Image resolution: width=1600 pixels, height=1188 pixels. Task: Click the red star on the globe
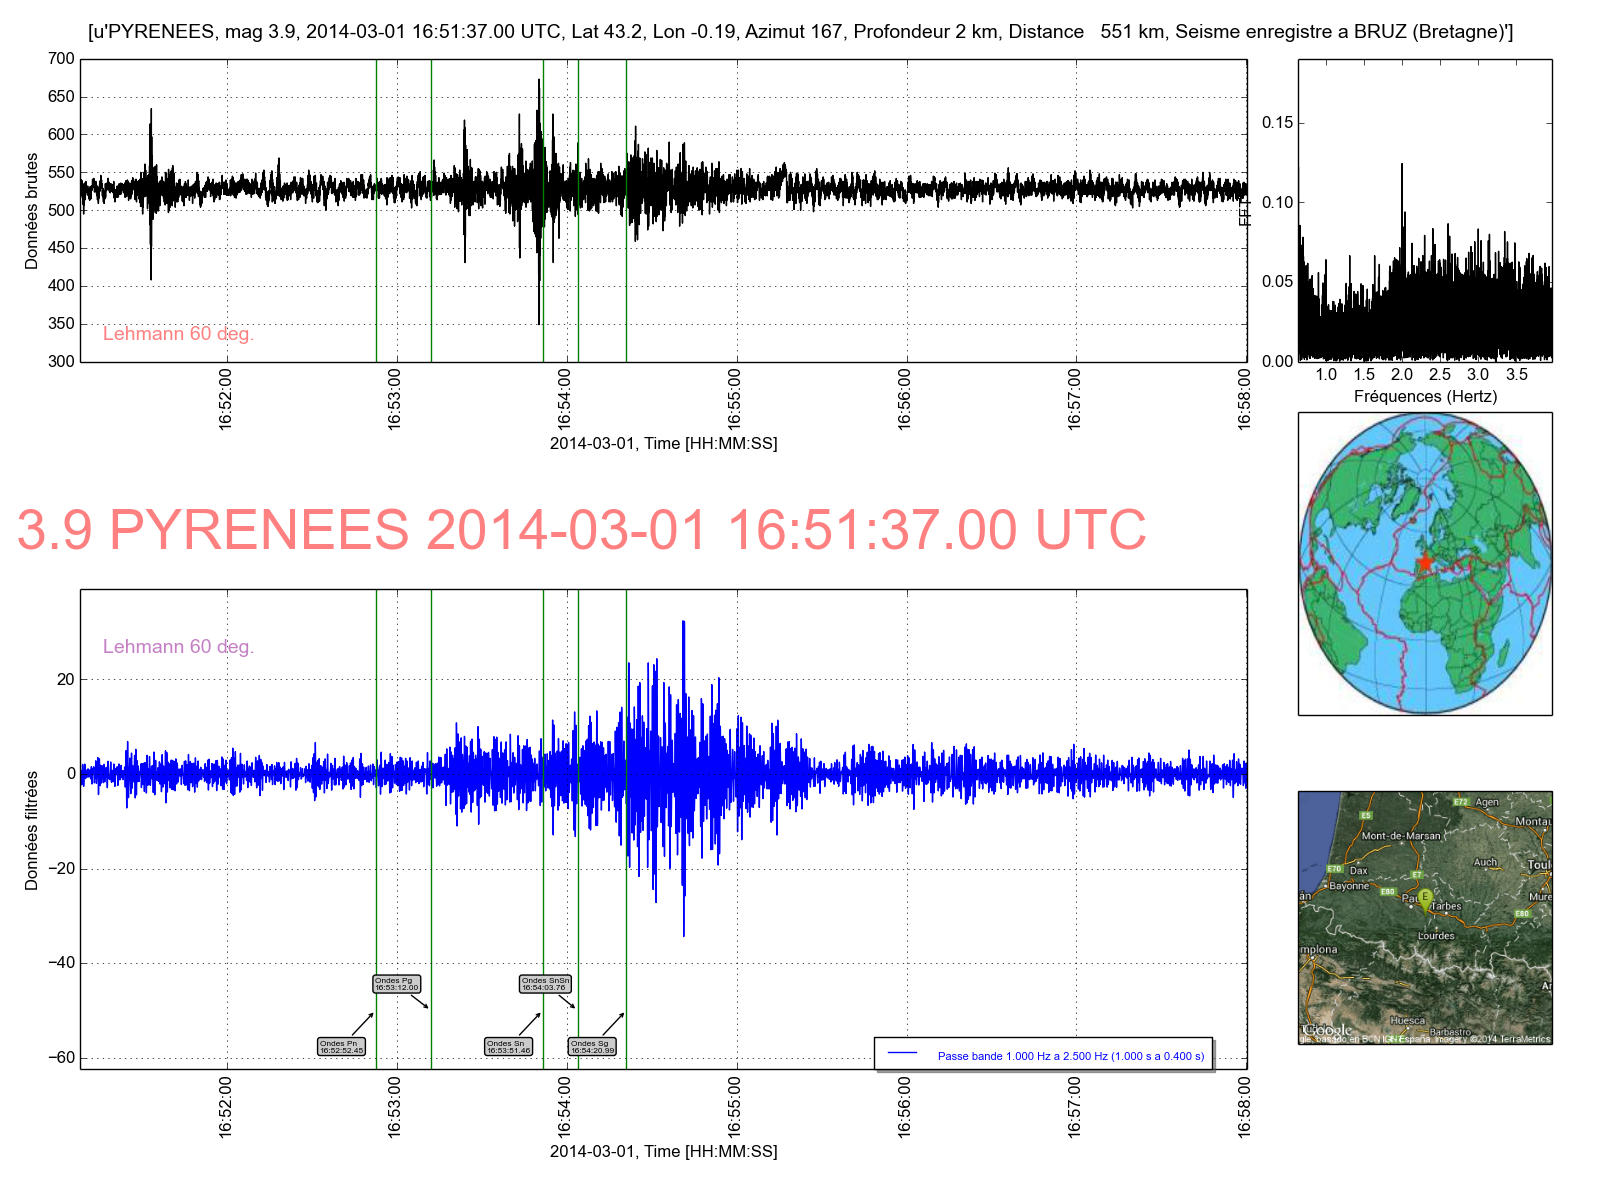point(1424,562)
